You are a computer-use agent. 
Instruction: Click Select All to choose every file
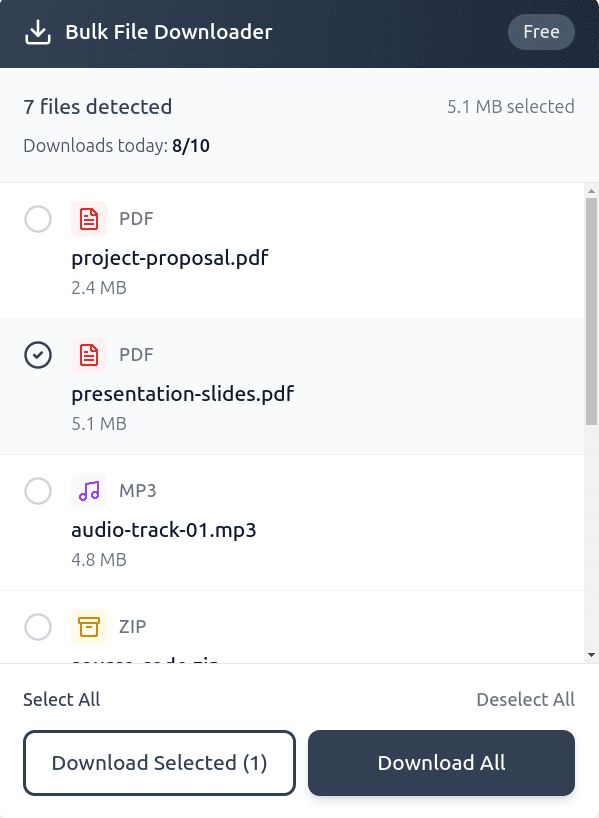tap(61, 699)
